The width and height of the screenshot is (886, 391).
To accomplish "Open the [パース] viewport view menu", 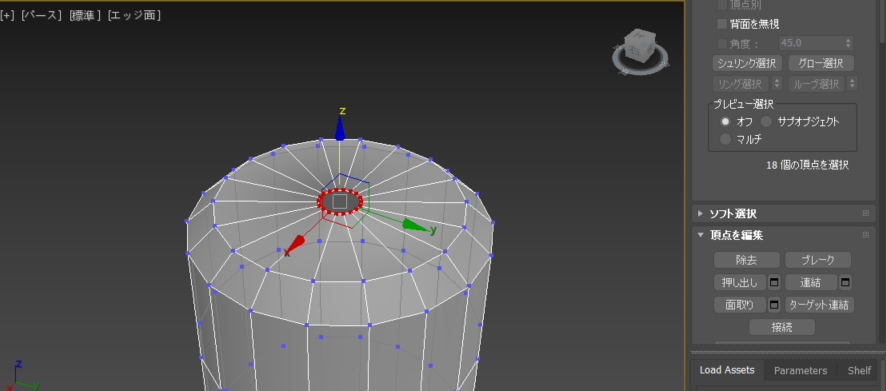I will (41, 15).
